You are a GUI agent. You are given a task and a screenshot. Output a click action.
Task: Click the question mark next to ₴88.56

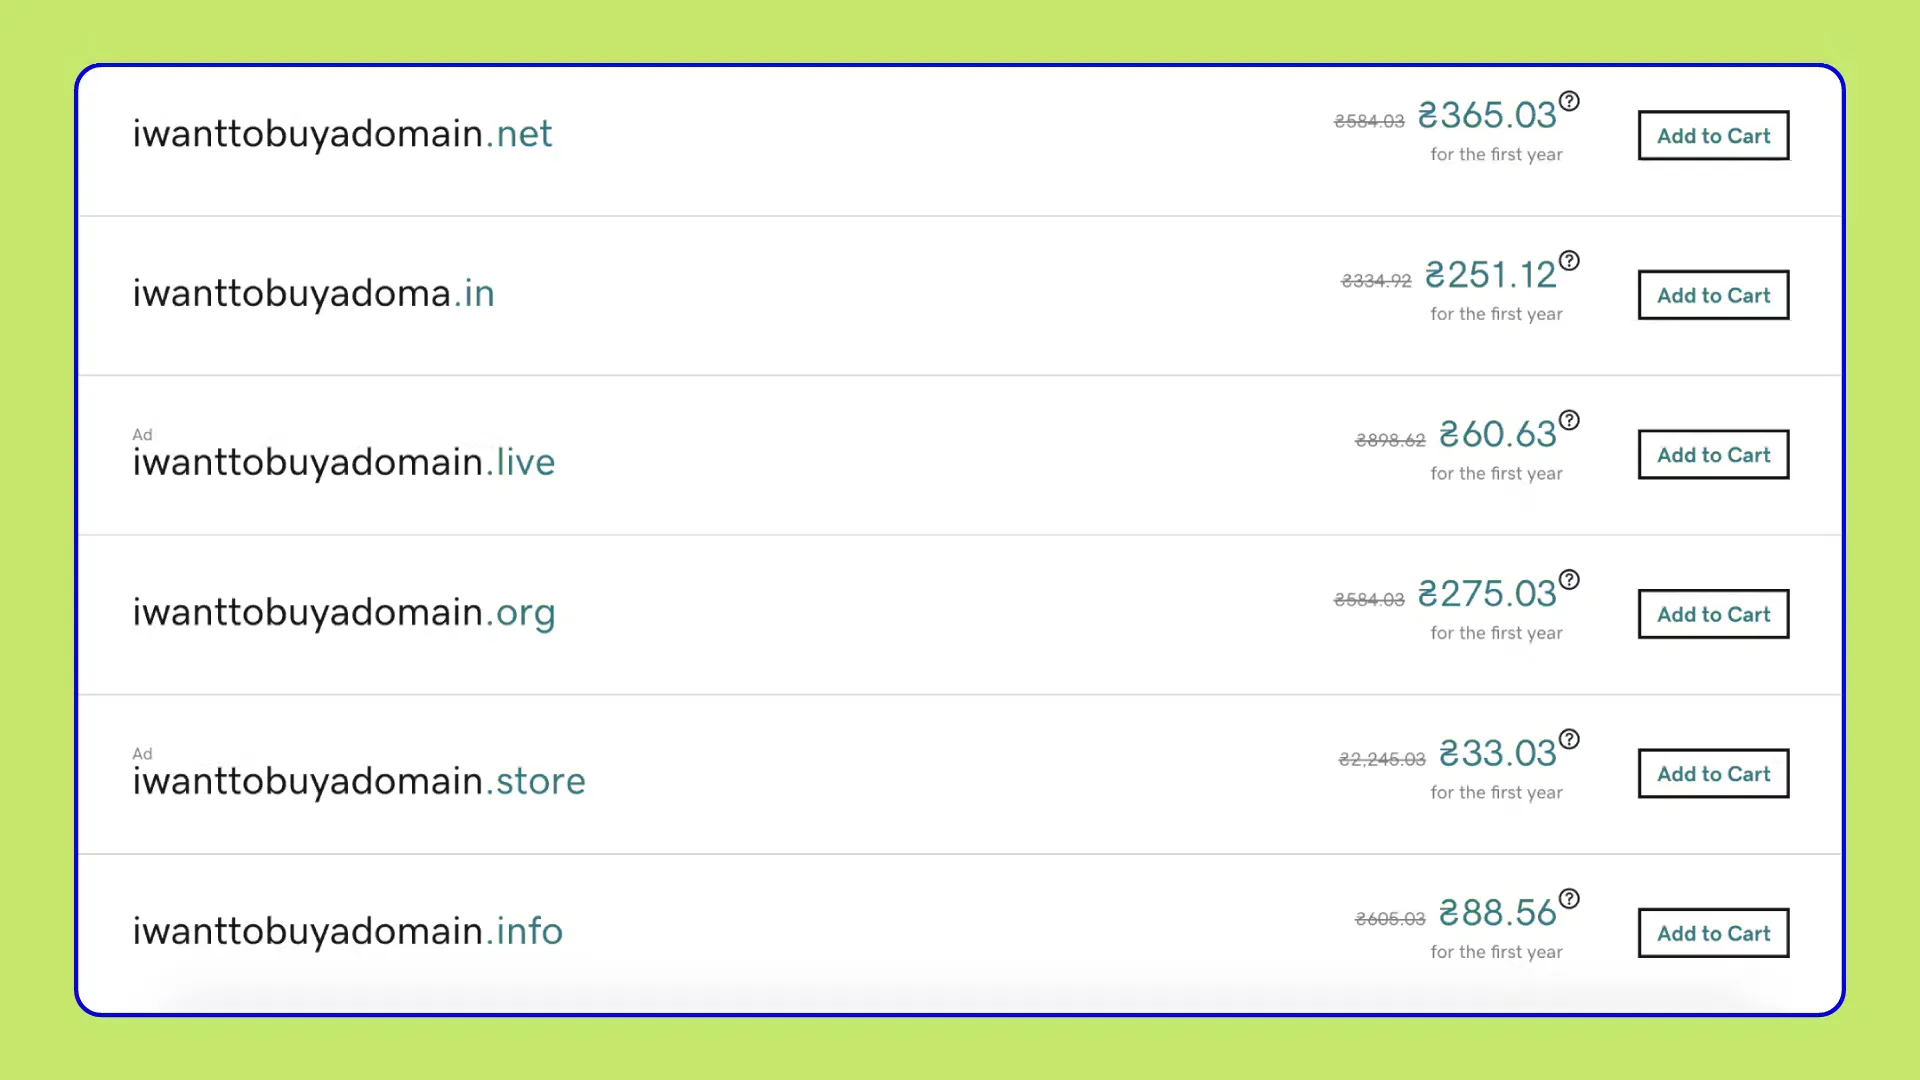1569,899
